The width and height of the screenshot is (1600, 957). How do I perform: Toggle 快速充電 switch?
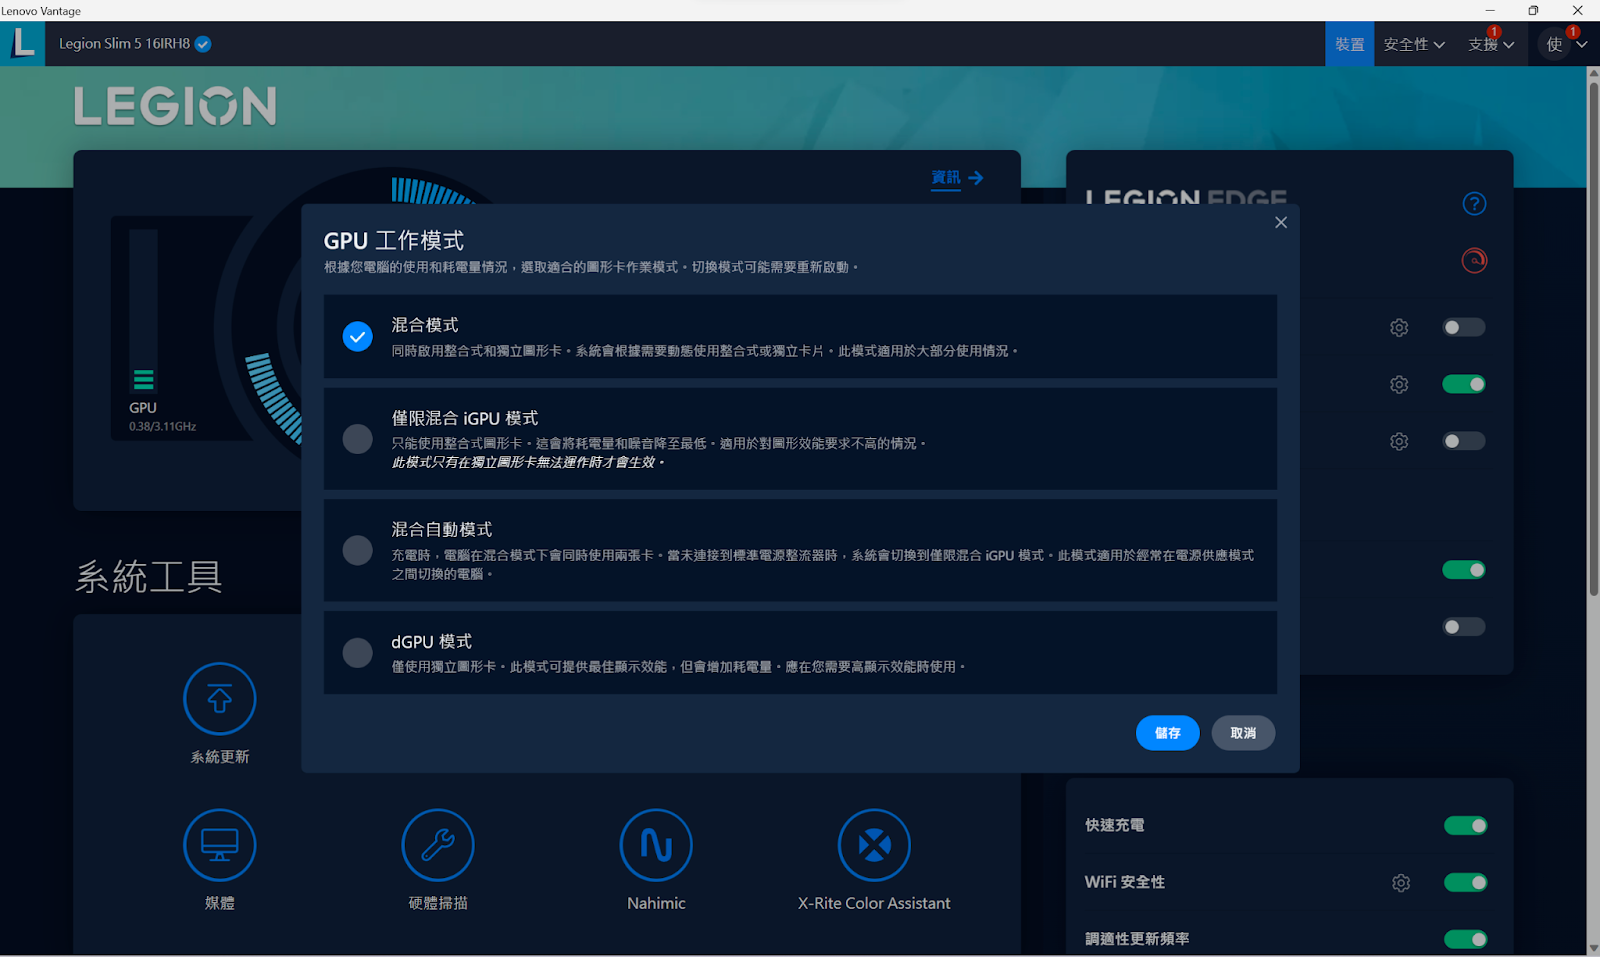[x=1465, y=825]
